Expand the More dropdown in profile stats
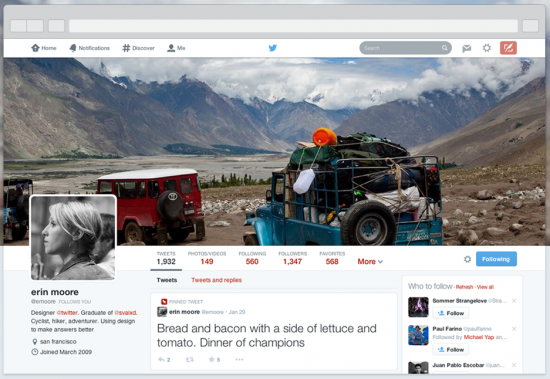 pyautogui.click(x=370, y=261)
